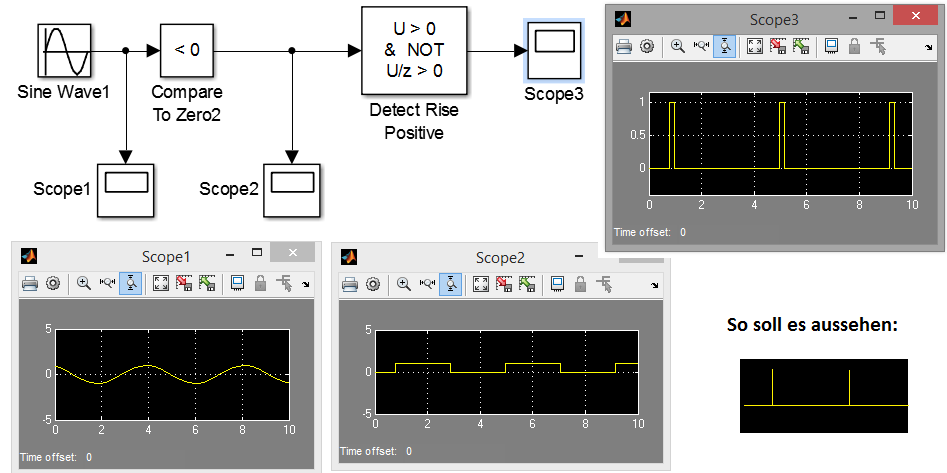Maximize the Scope1 window
This screenshot has width=947, height=473.
[257, 254]
